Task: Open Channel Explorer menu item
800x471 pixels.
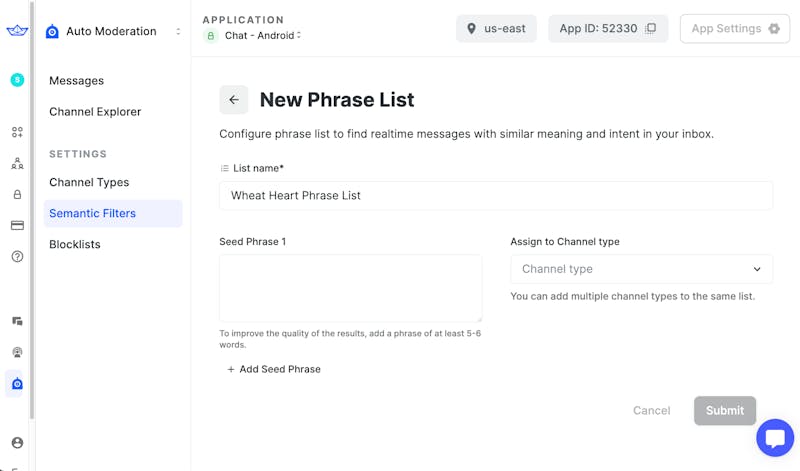Action: click(95, 112)
